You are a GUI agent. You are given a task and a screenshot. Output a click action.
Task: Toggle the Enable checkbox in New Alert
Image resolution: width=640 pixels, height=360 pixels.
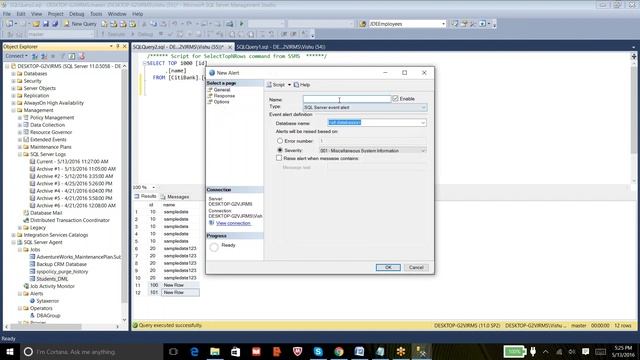point(395,99)
